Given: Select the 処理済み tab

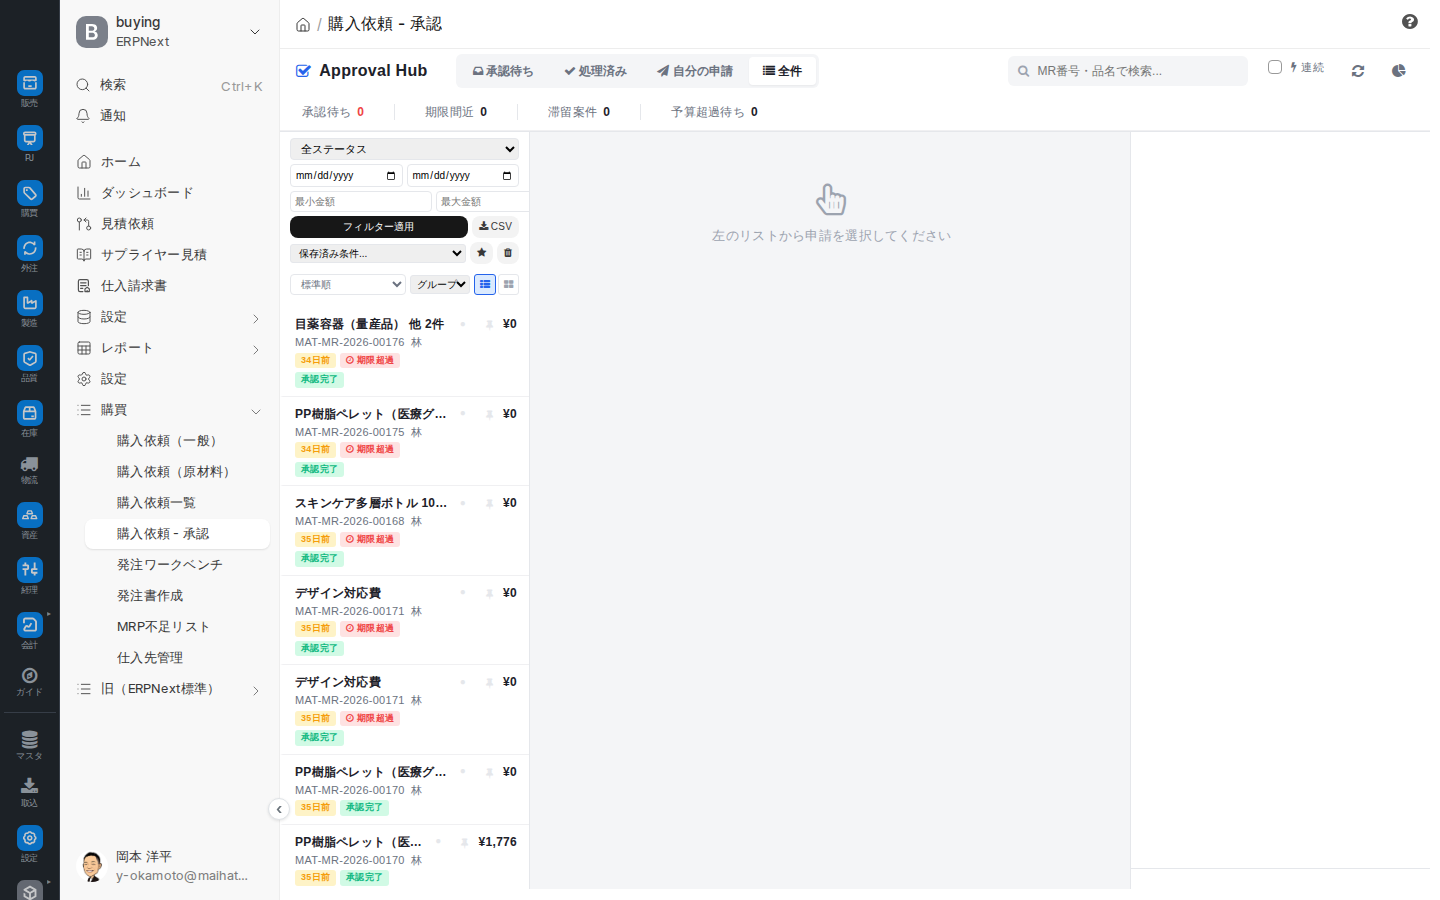Looking at the screenshot, I should (x=595, y=71).
